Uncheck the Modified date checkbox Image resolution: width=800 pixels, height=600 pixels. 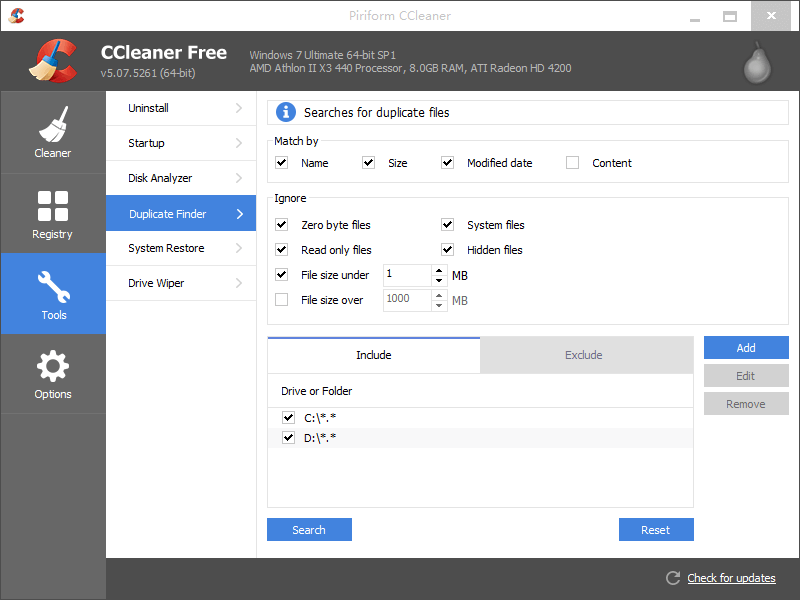[x=448, y=163]
